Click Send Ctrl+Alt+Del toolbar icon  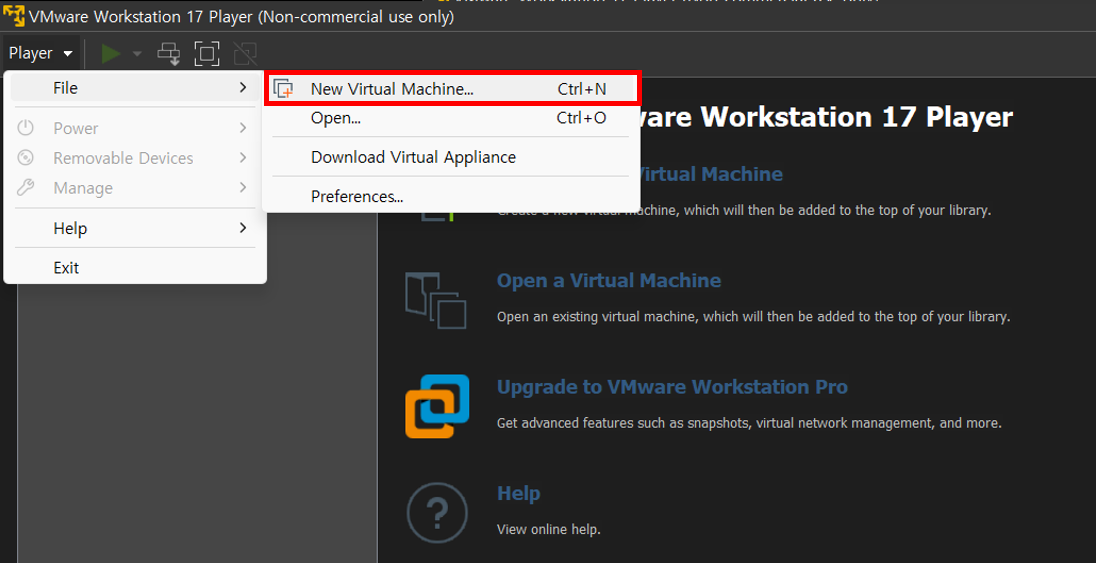pyautogui.click(x=168, y=53)
